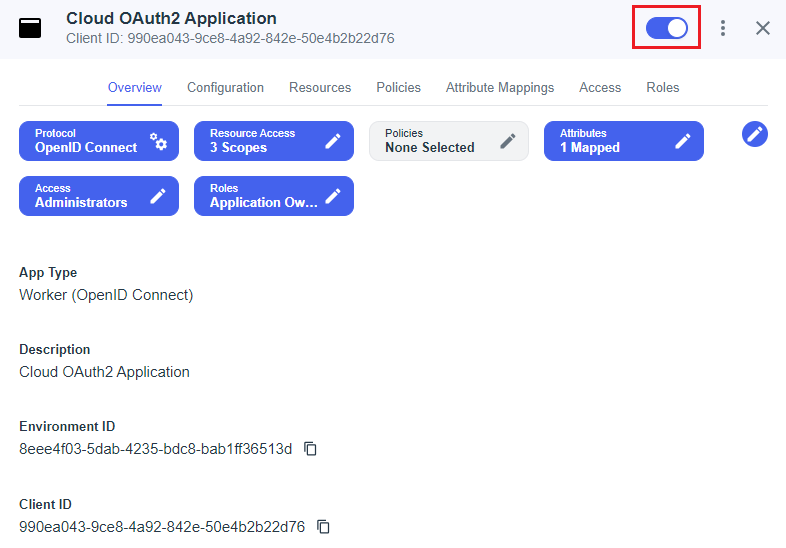Screen dimensions: 786x548
Task: Open the Resources tab
Action: 320,88
